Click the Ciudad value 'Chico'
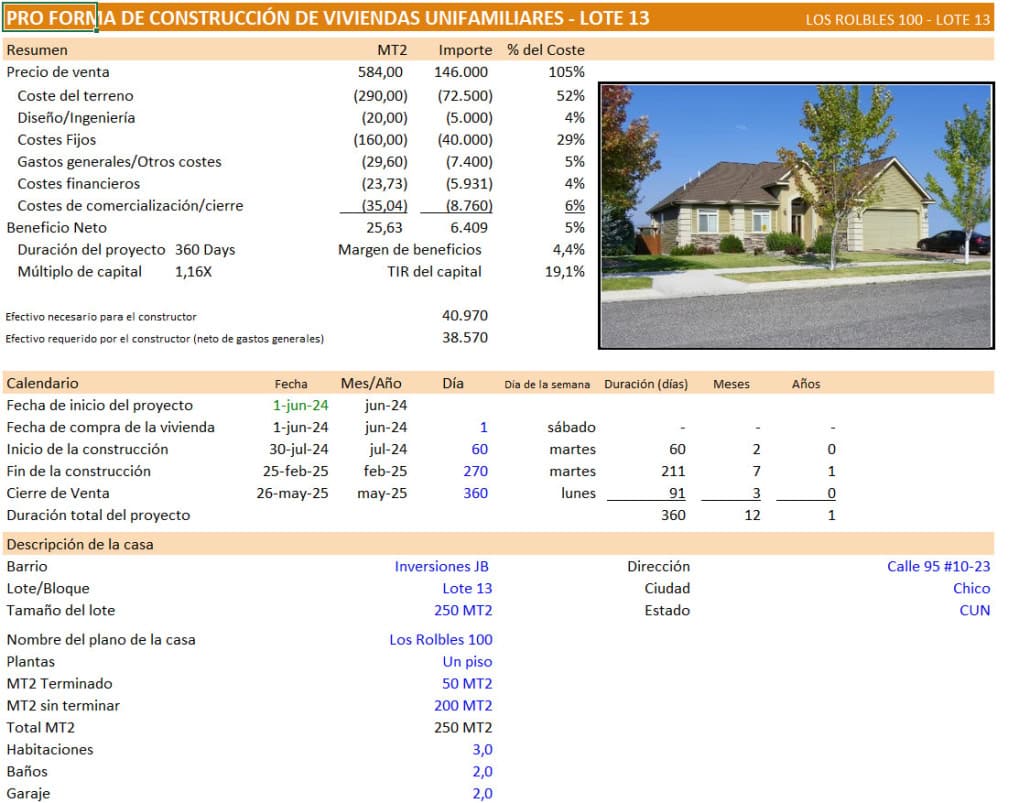The image size is (1030, 803). pyautogui.click(x=972, y=588)
